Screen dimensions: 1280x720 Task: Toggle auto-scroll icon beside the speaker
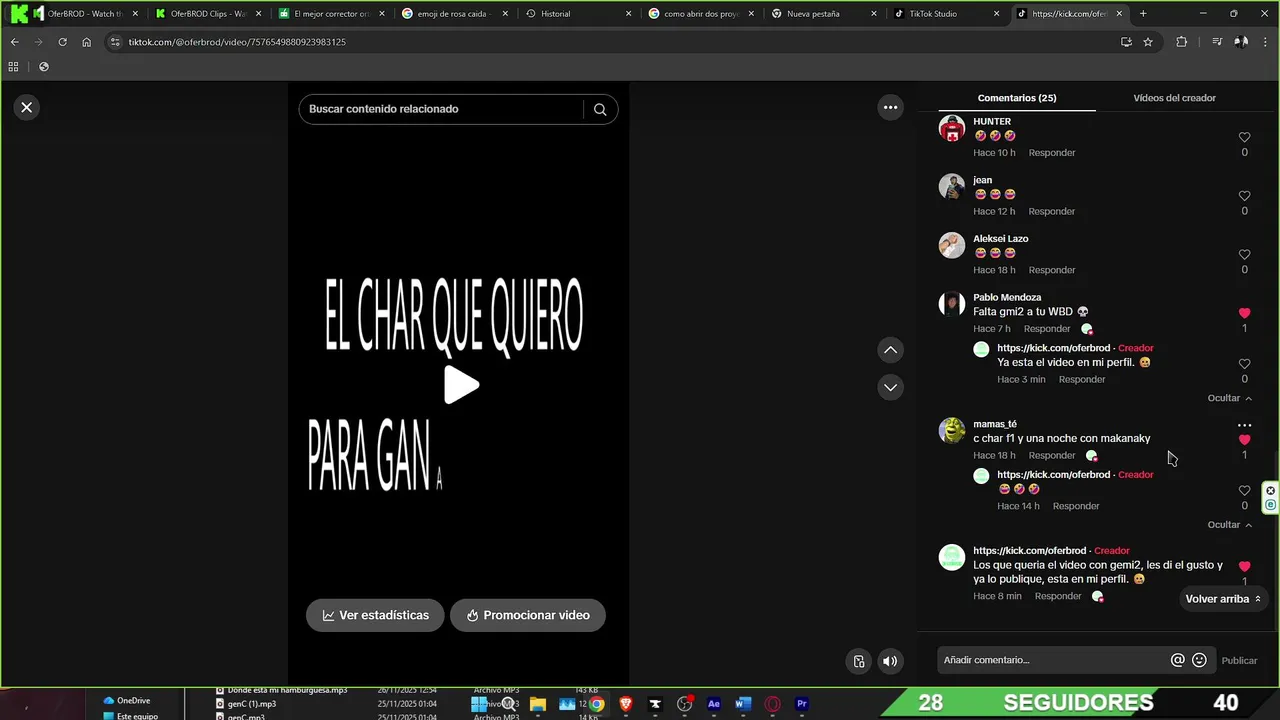pos(858,661)
